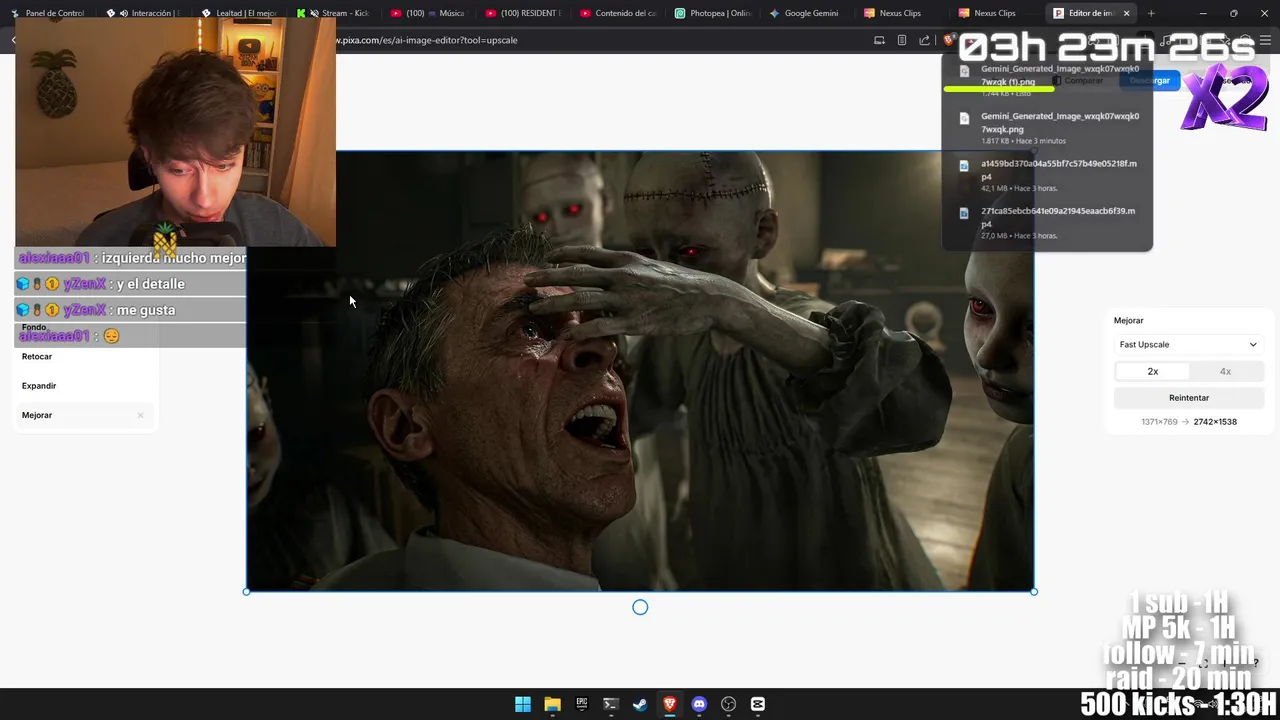Click the 2742×1538 output resolution text
The width and height of the screenshot is (1280, 720).
tap(1215, 422)
